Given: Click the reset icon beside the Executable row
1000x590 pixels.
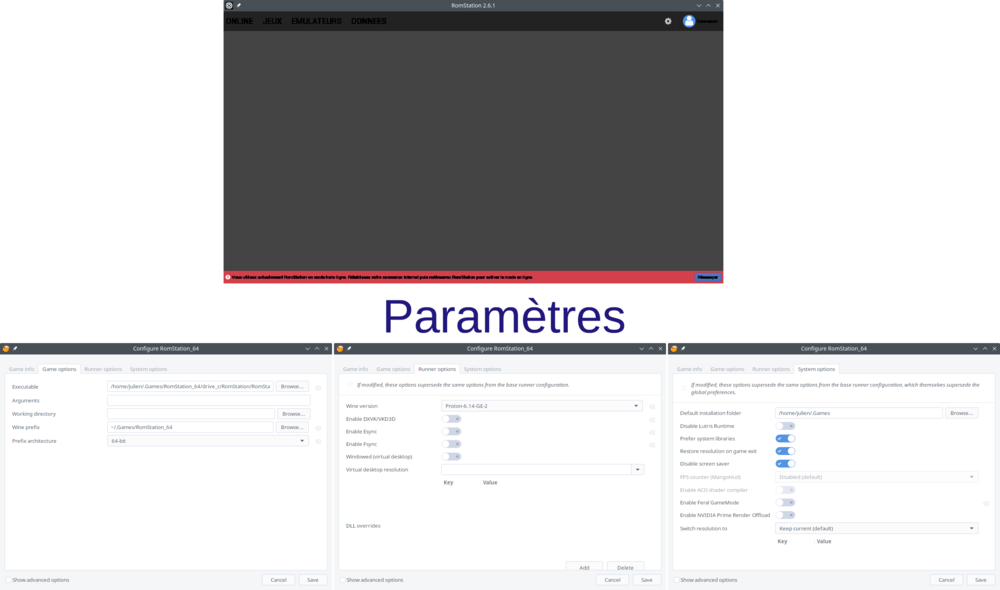Looking at the screenshot, I should pos(318,387).
